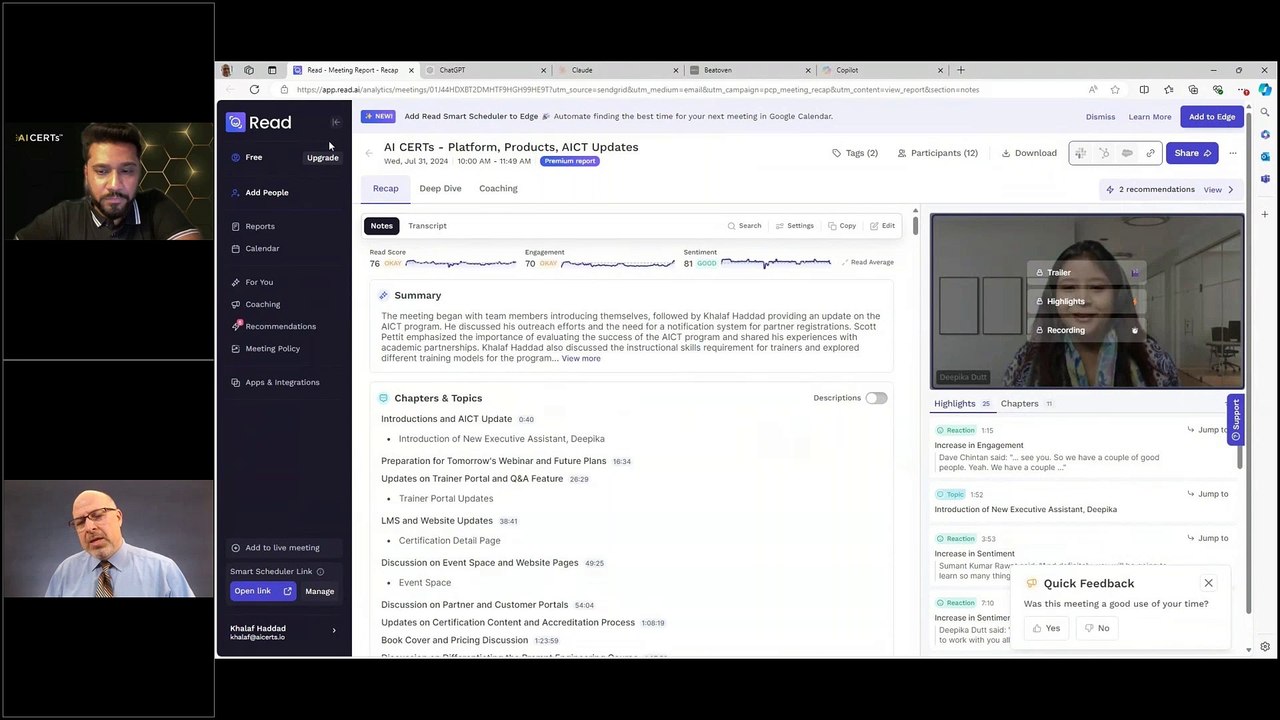Open Participants (12) list

pyautogui.click(x=937, y=153)
